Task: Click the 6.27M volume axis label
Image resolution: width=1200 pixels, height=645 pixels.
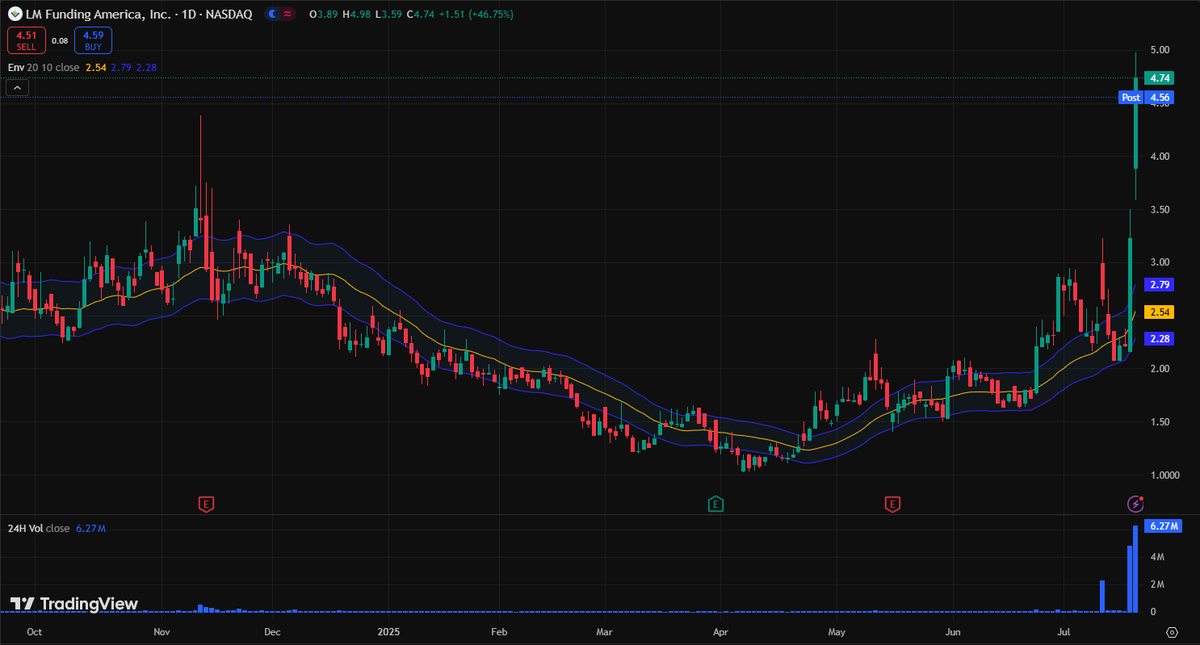Action: 1164,526
